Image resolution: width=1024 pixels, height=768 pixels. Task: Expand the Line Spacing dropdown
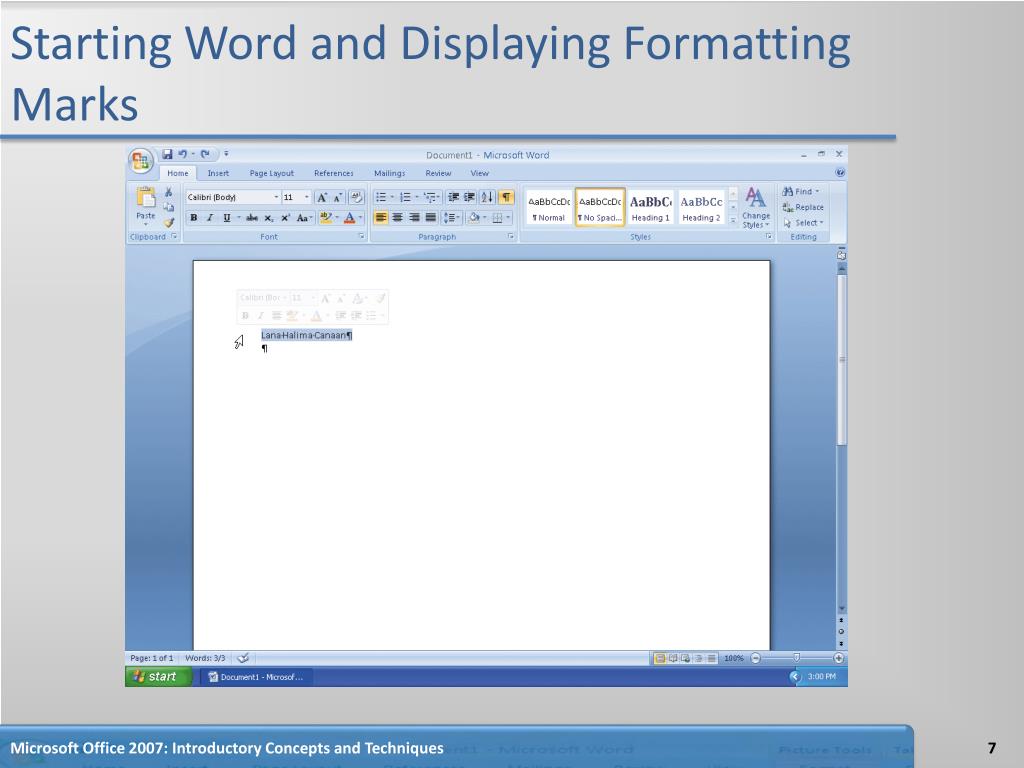tap(451, 218)
